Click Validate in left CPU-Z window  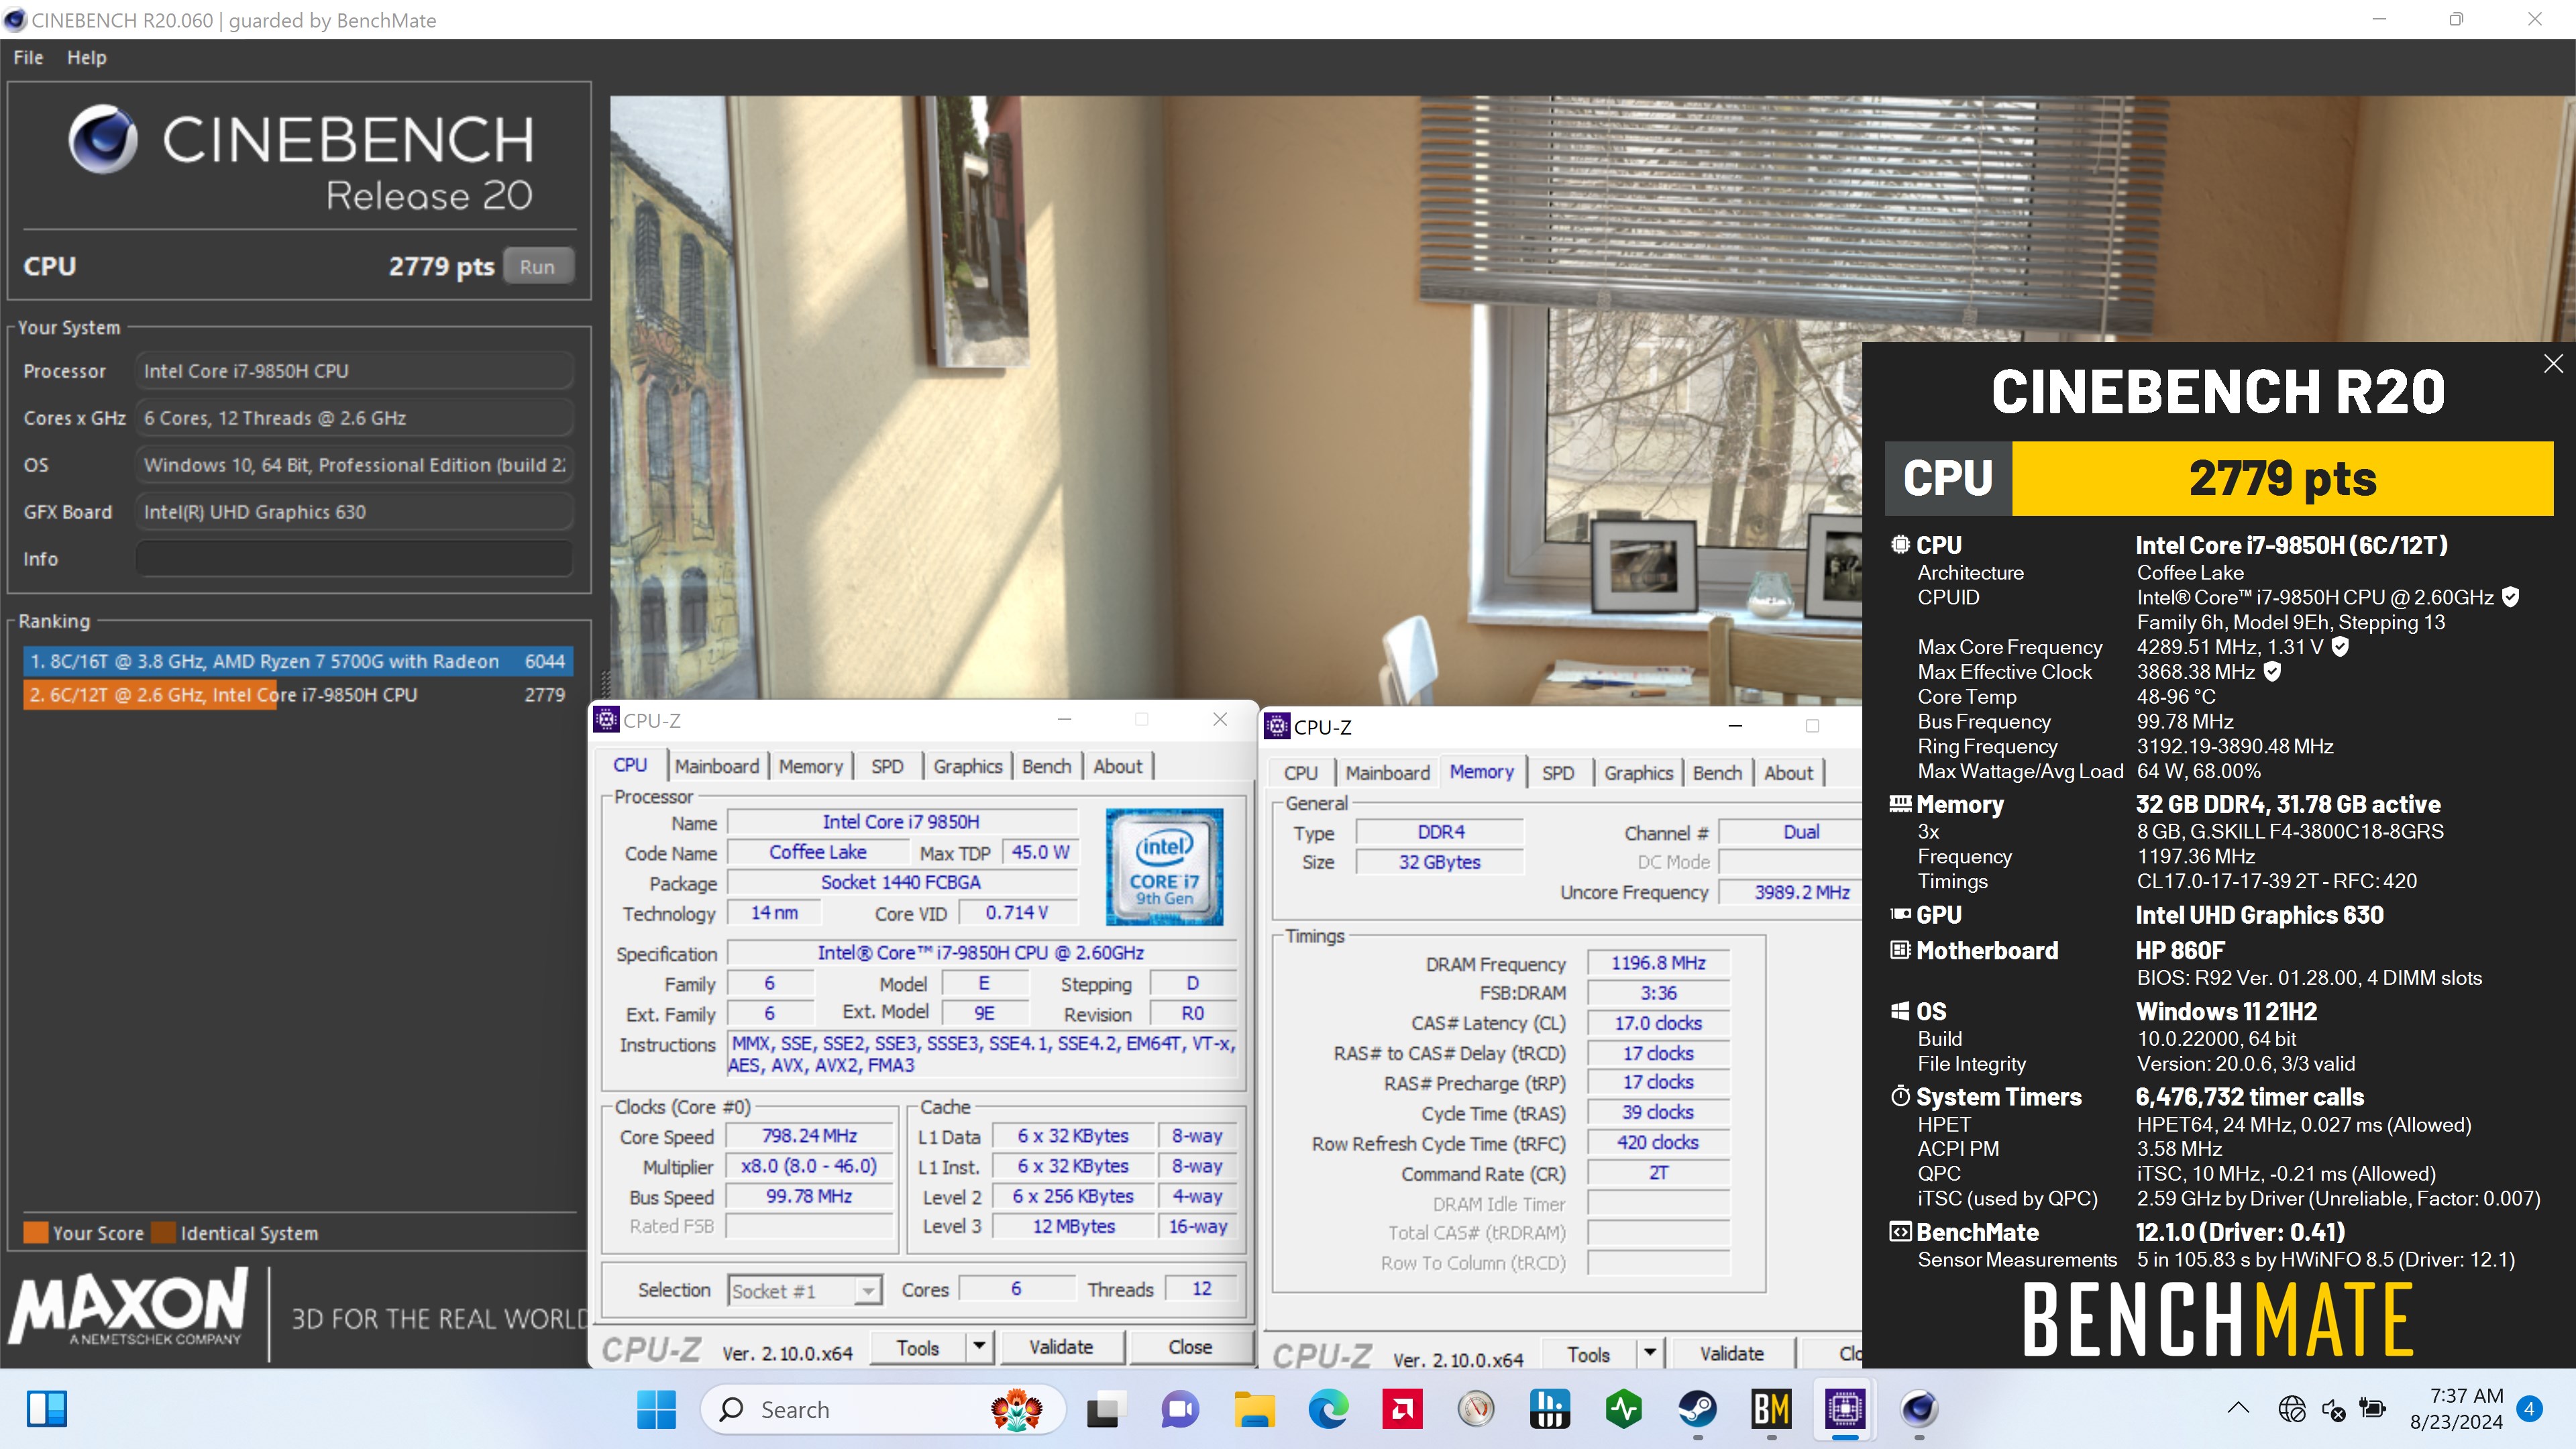(1061, 1347)
